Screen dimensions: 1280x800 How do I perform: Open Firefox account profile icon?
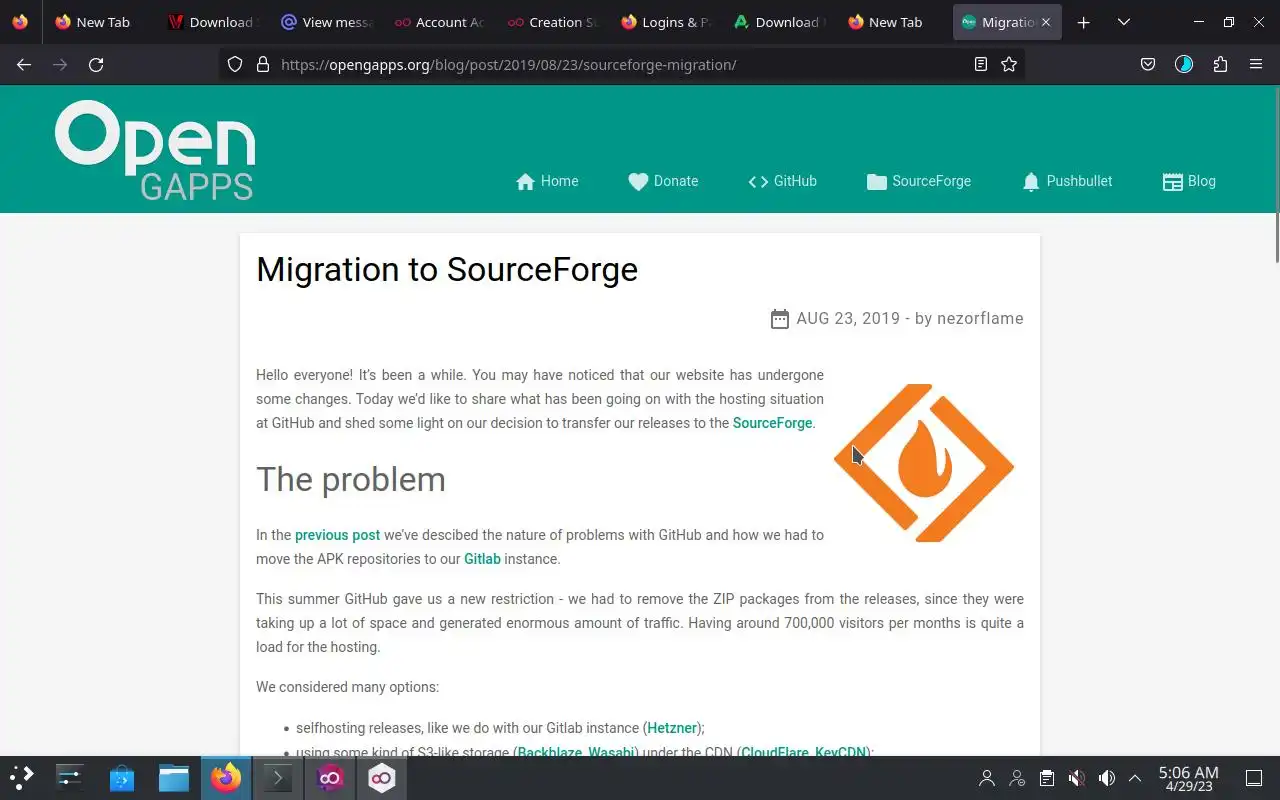[1184, 64]
